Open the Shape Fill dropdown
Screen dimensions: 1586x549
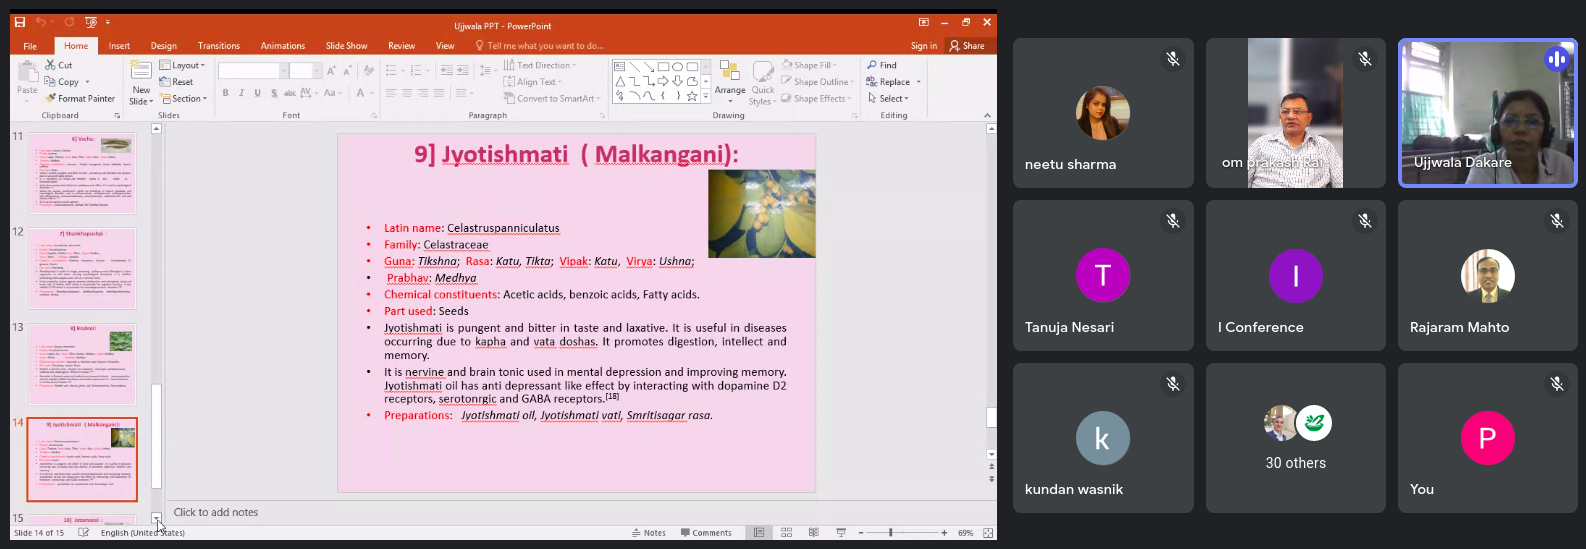pos(808,65)
